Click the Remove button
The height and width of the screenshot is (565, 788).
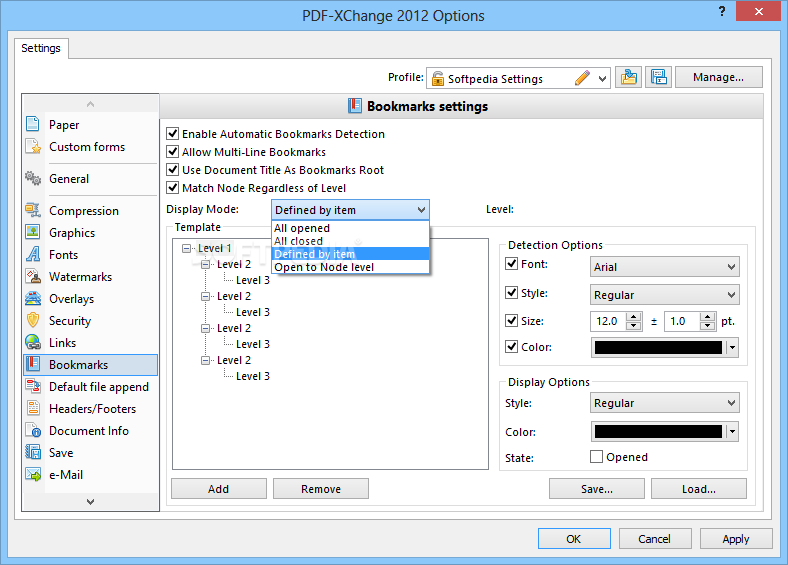[x=321, y=489]
